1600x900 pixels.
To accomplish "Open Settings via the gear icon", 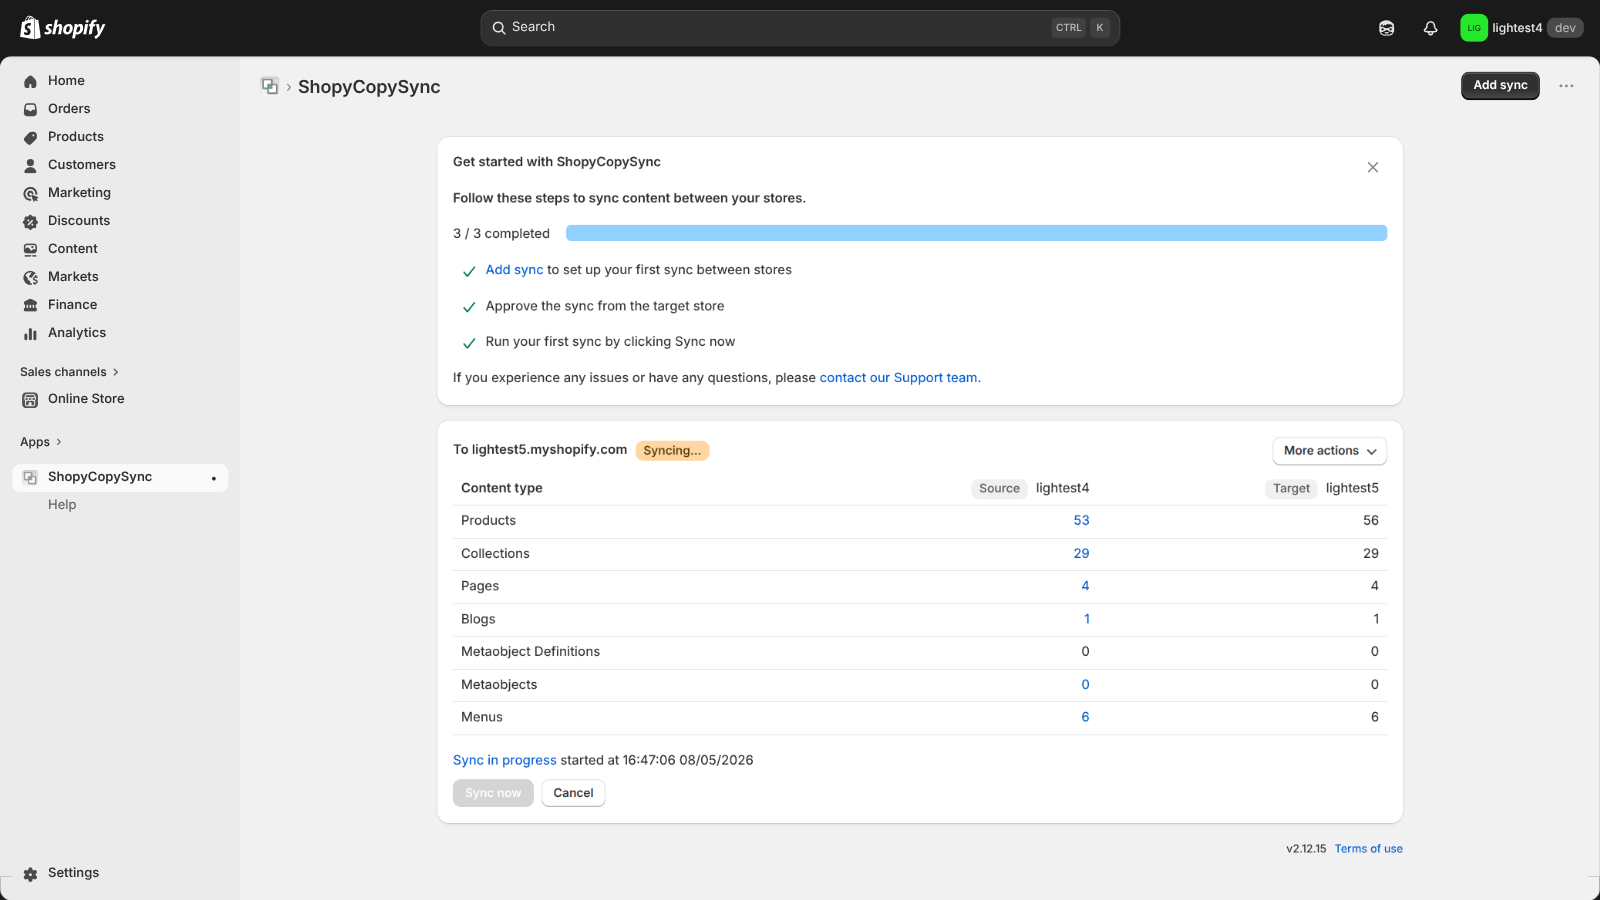I will (x=31, y=873).
